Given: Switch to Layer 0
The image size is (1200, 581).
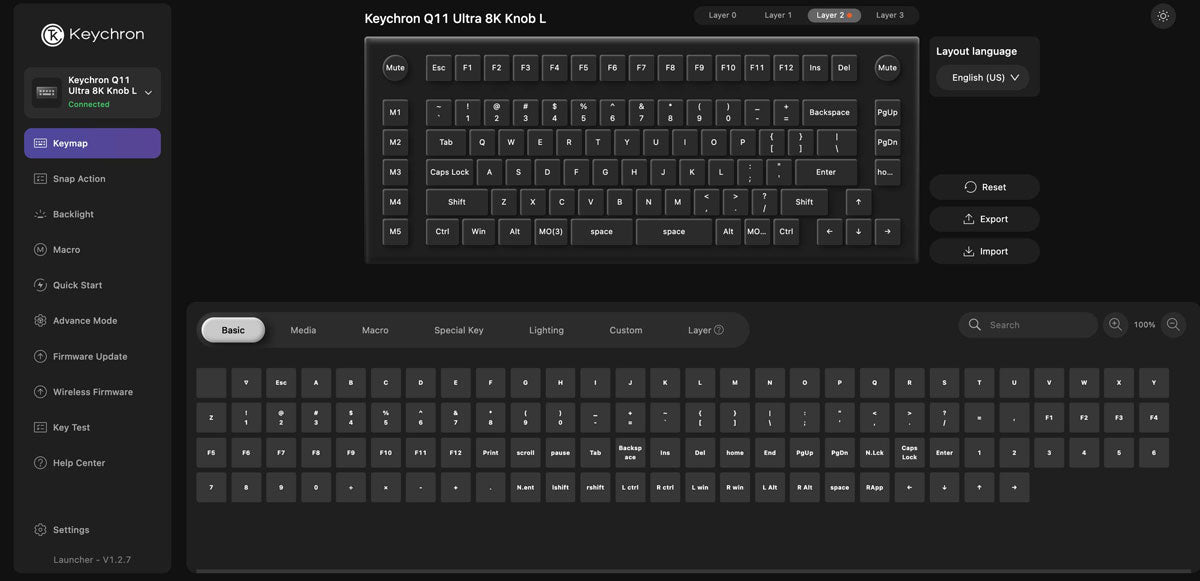Looking at the screenshot, I should click(x=722, y=15).
